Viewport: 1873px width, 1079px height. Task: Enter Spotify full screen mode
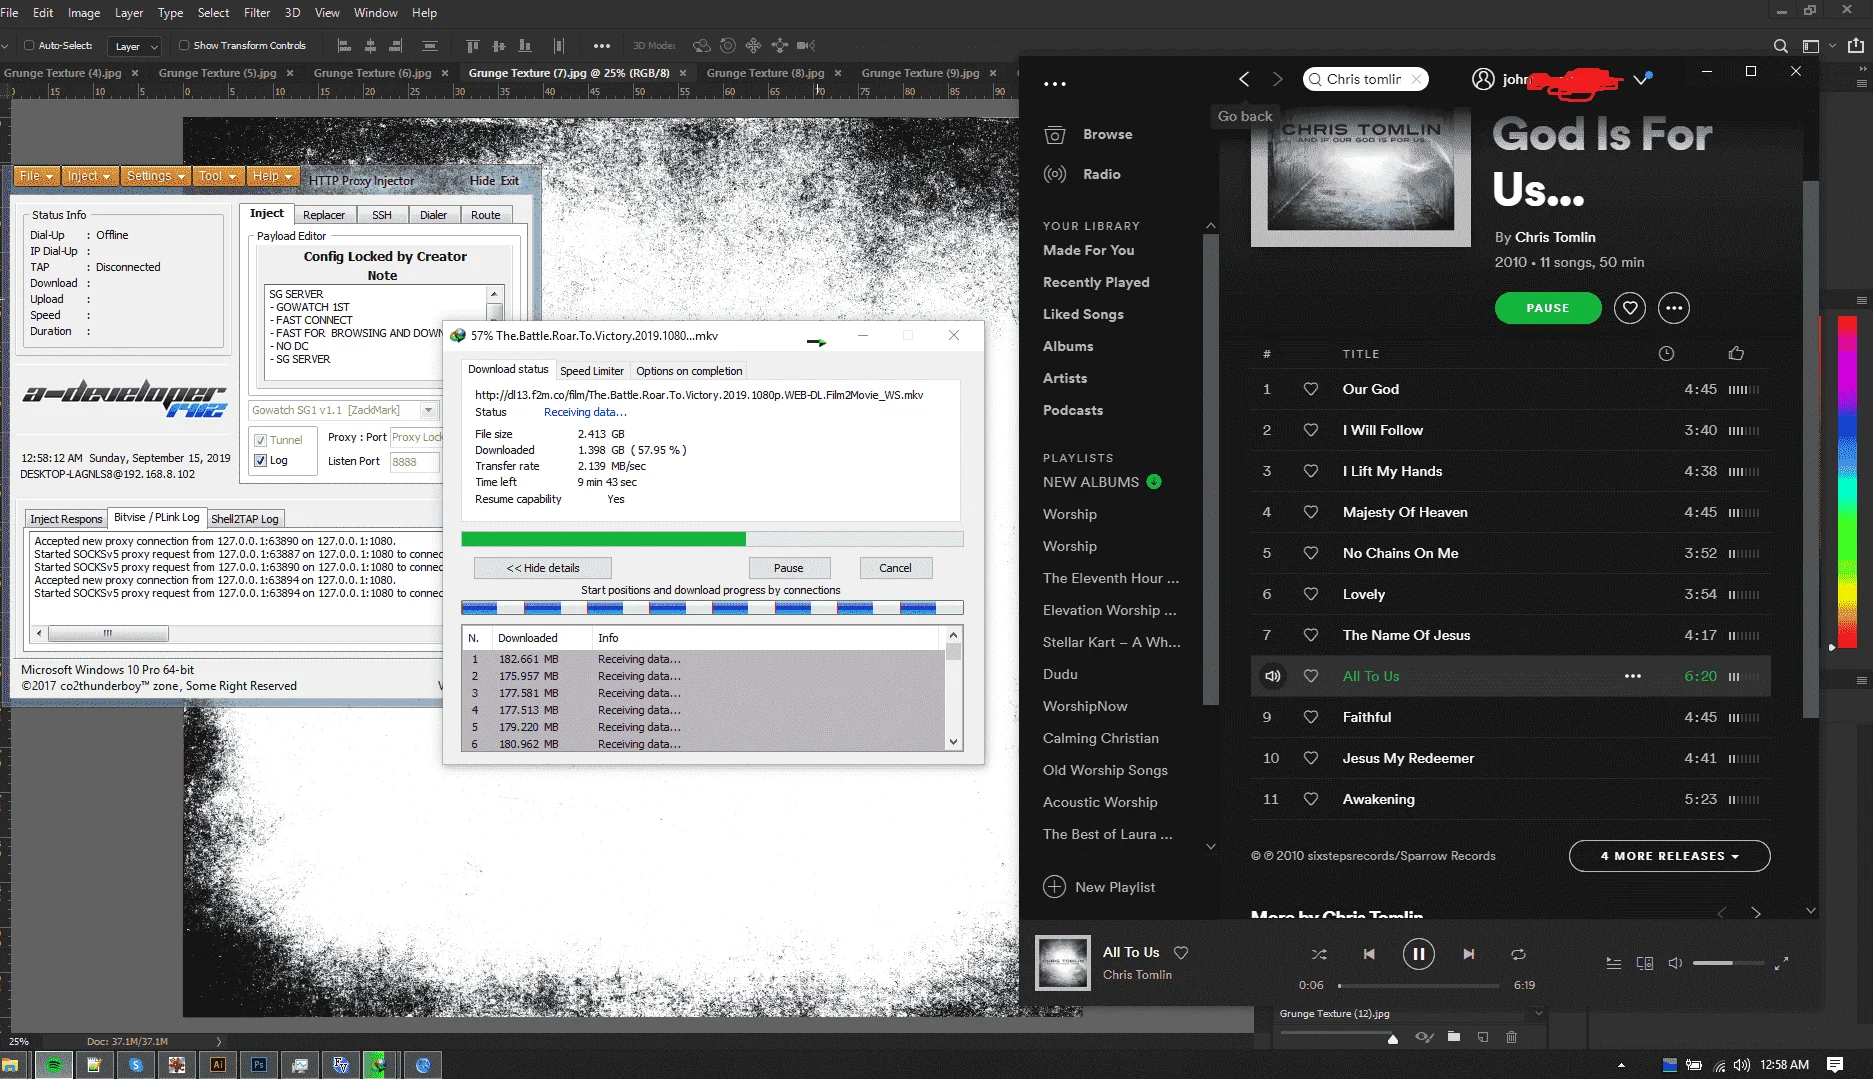pos(1781,963)
